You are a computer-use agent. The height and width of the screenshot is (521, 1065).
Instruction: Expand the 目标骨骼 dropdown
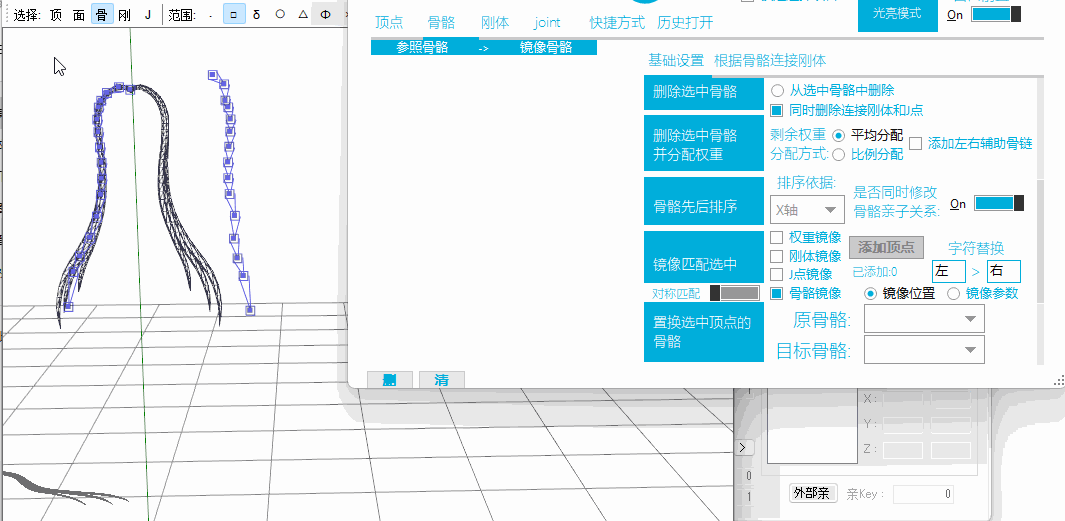click(x=924, y=350)
